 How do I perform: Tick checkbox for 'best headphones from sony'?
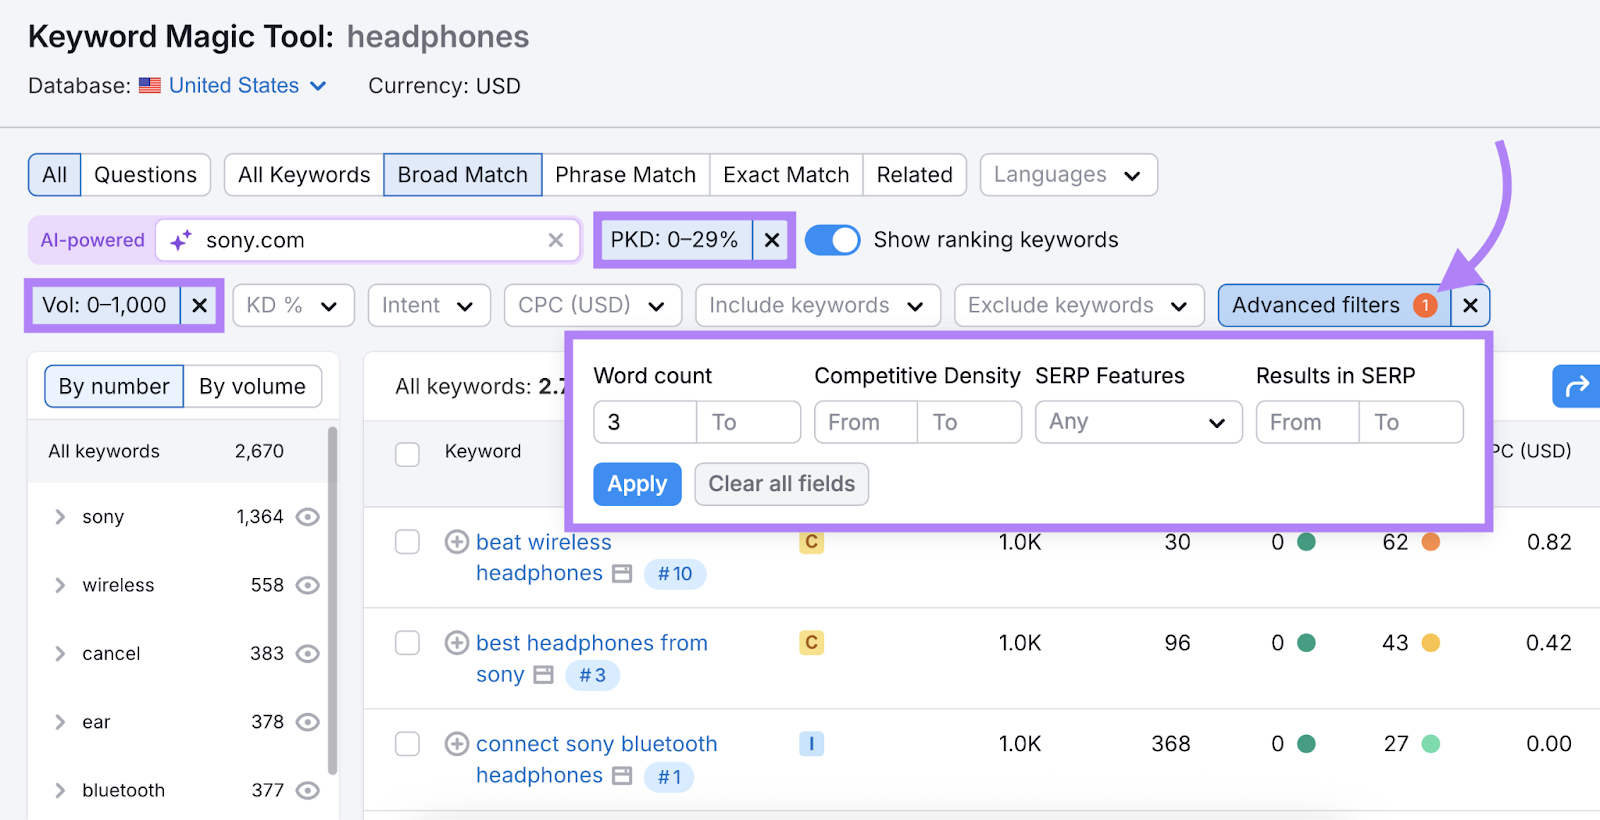point(407,642)
